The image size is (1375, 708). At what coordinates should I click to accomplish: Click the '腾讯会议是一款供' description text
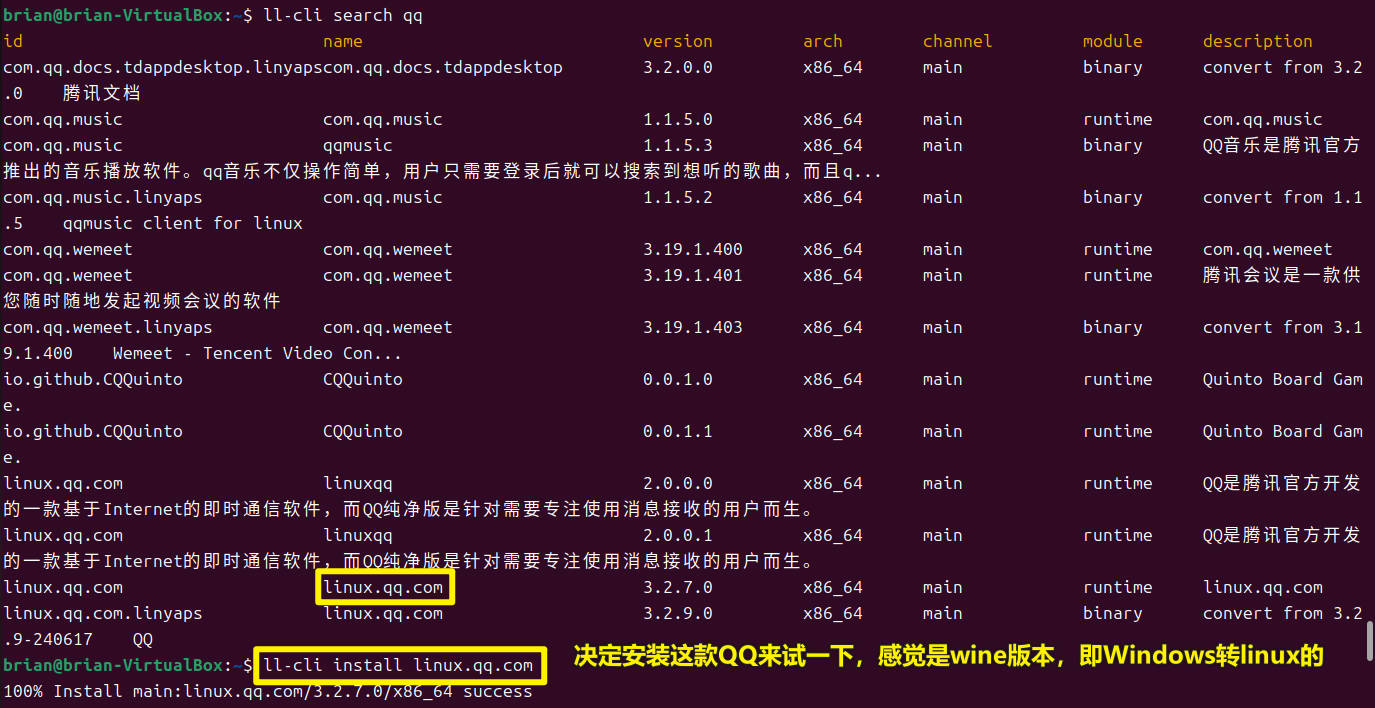click(x=1282, y=276)
